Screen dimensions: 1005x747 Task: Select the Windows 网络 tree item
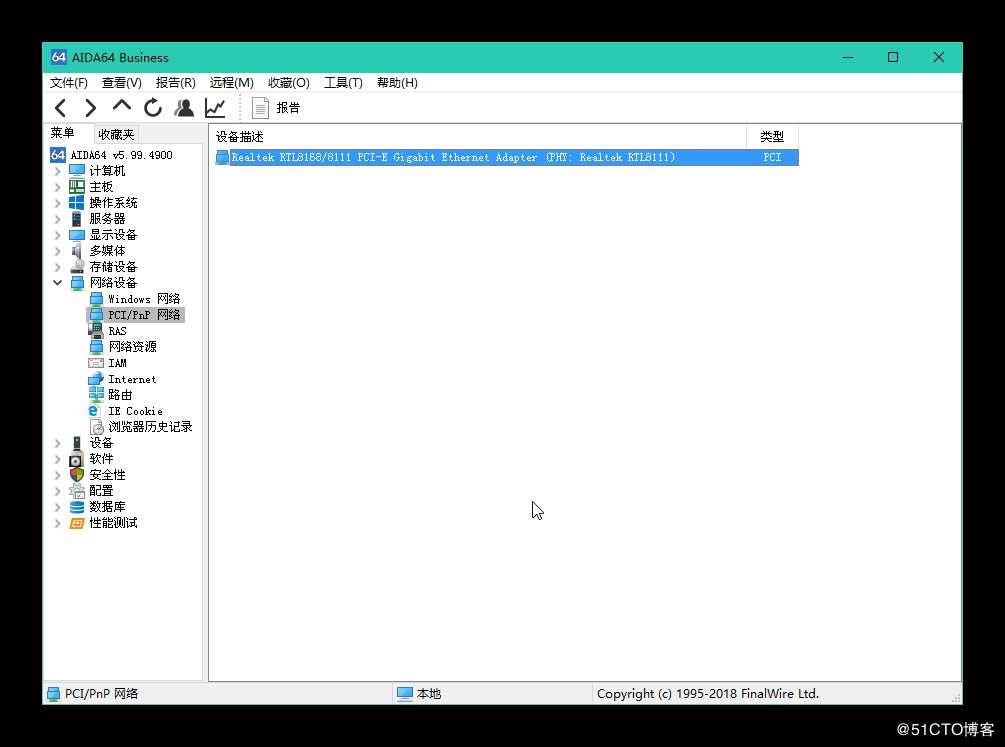[x=135, y=299]
